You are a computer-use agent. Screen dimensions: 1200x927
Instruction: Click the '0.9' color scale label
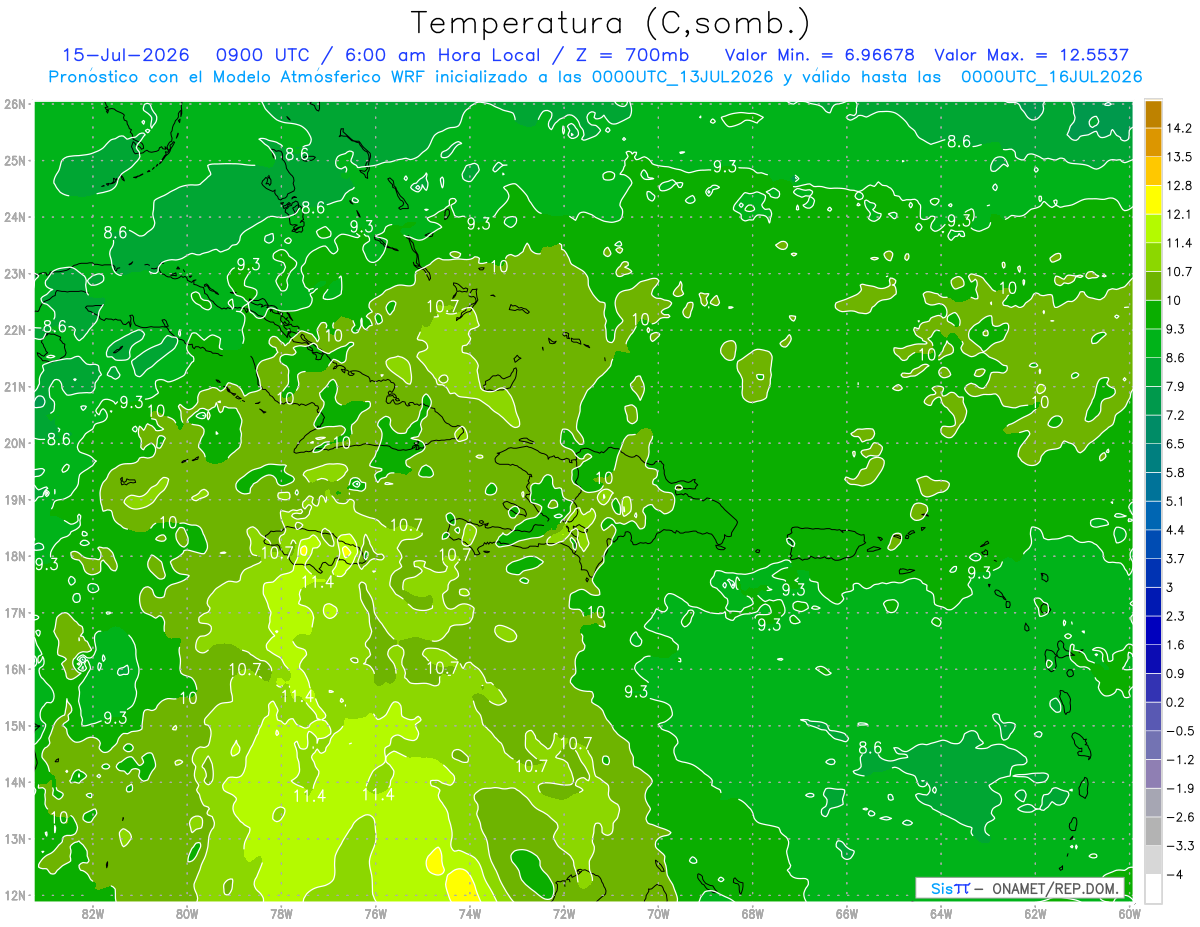tap(1176, 673)
